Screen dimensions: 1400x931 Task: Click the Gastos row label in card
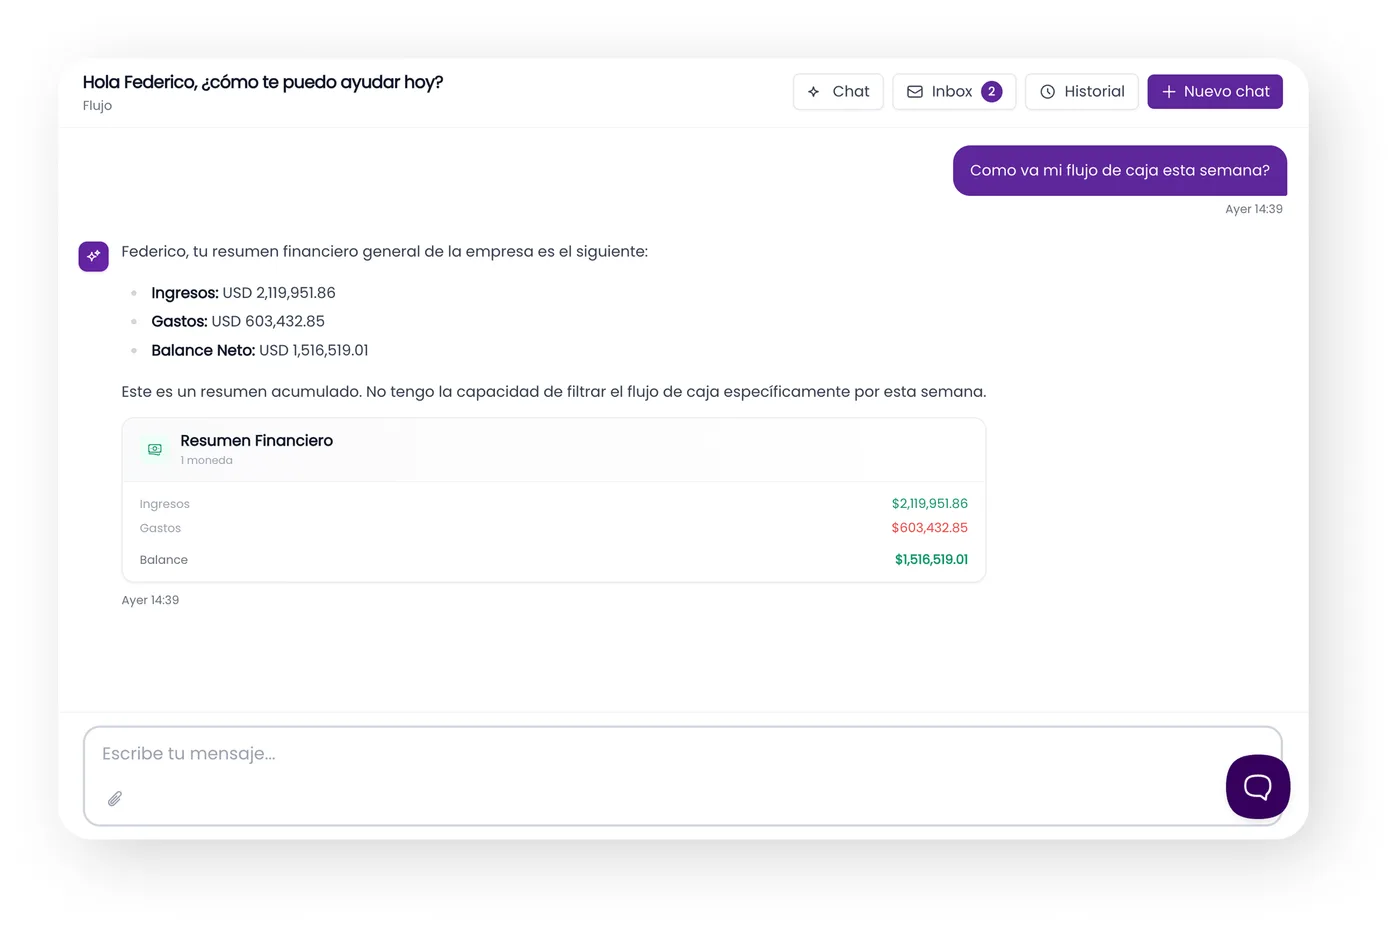click(161, 529)
